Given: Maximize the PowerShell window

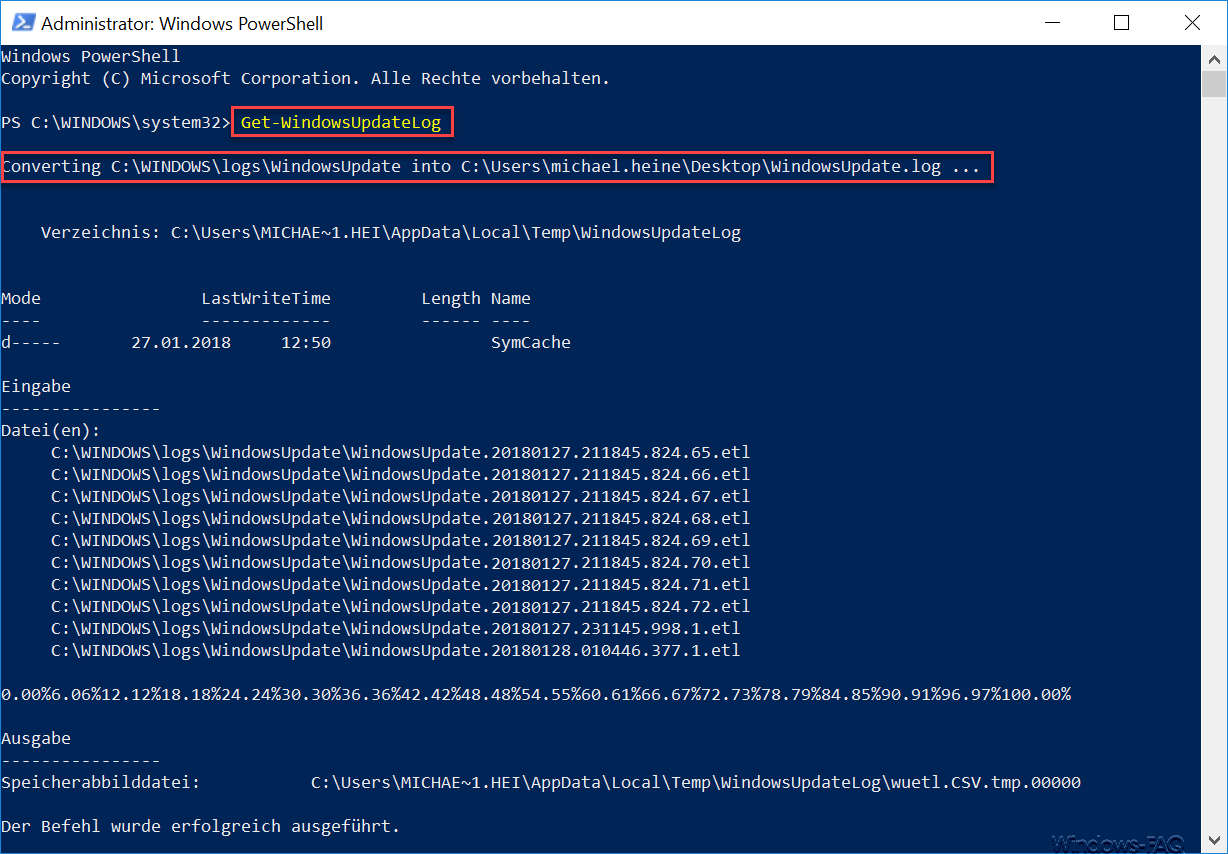Looking at the screenshot, I should click(x=1121, y=22).
